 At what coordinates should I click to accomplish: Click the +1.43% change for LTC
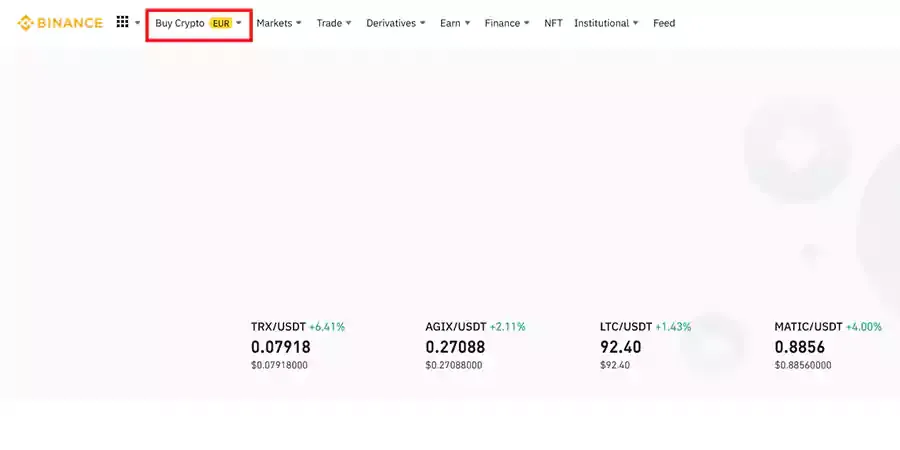[673, 327]
